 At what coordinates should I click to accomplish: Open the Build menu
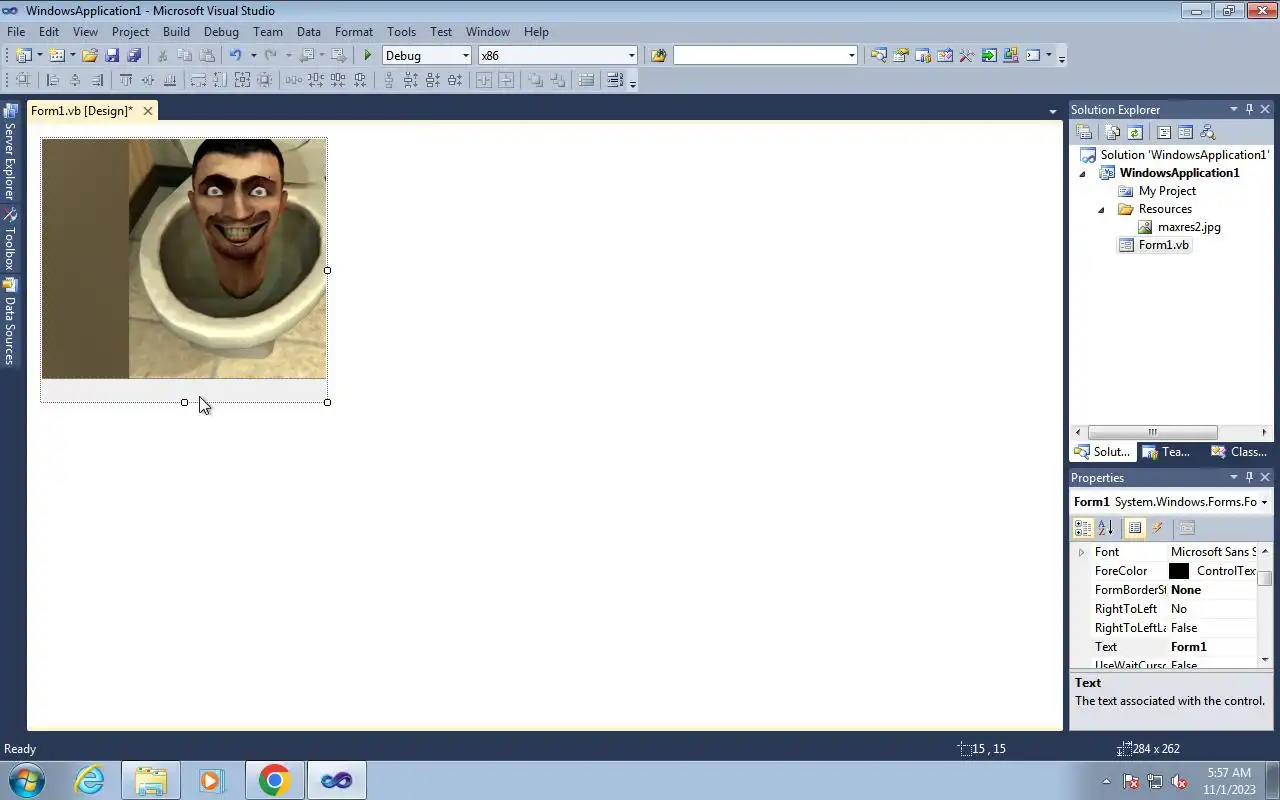click(176, 31)
